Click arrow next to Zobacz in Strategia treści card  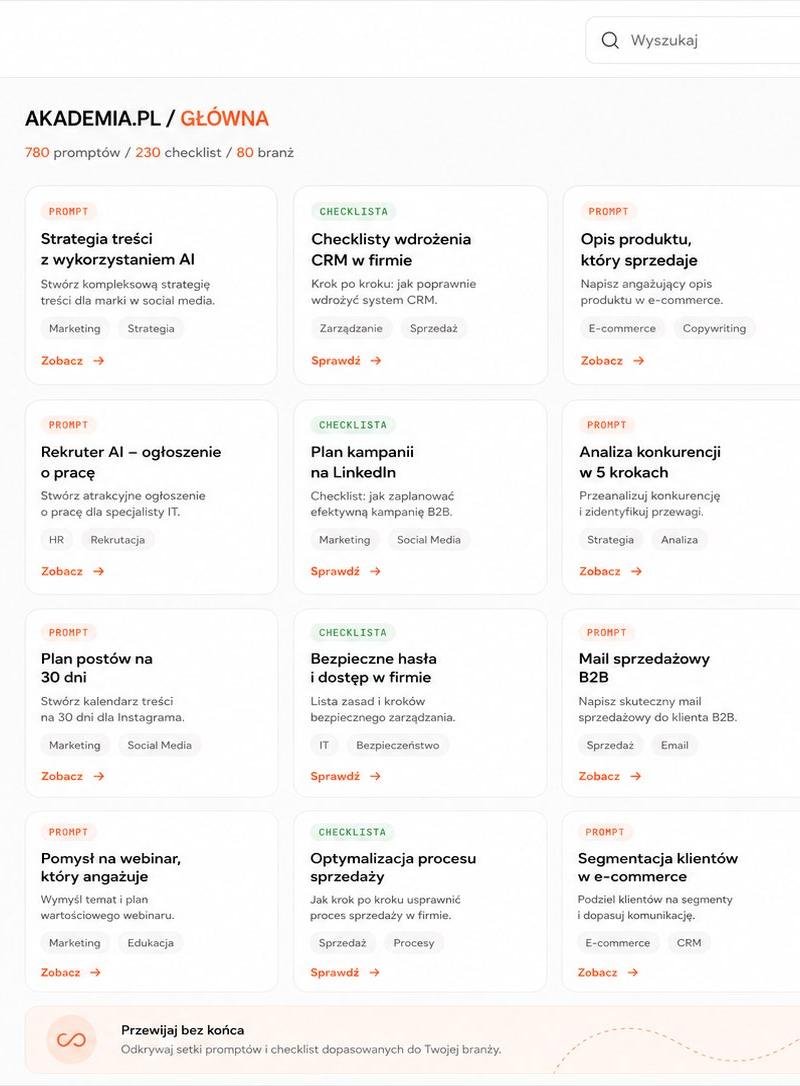pos(99,361)
